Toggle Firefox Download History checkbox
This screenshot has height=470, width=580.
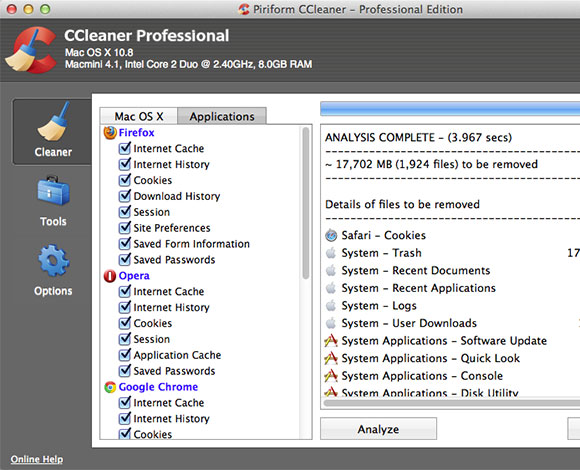click(125, 196)
